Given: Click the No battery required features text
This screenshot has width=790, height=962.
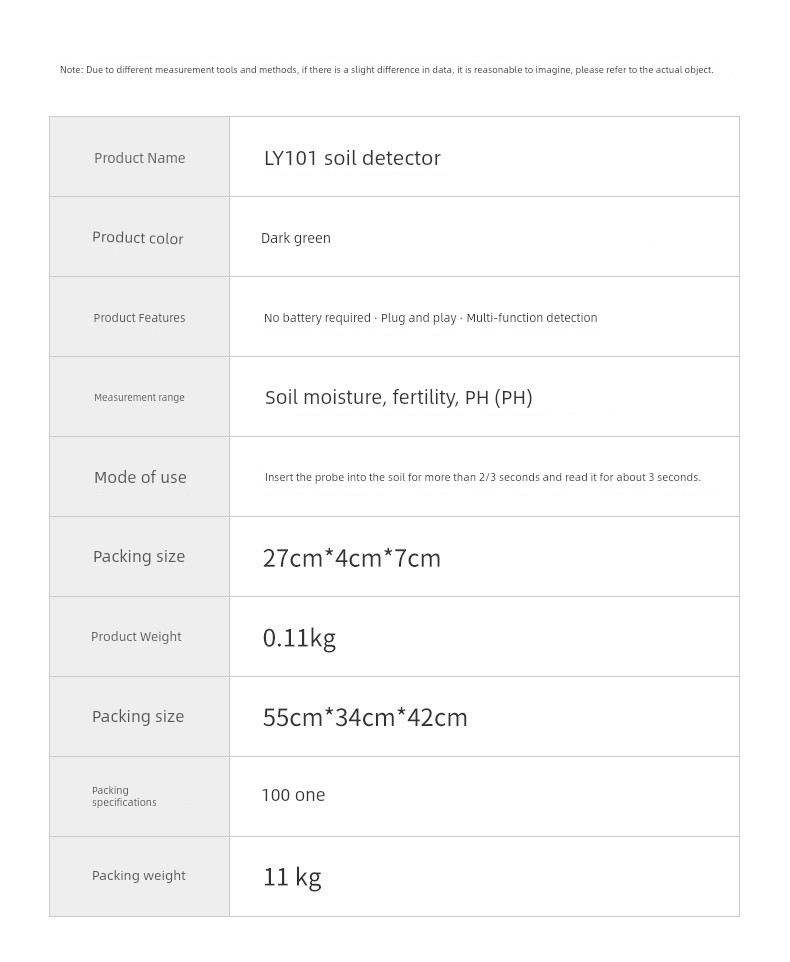Looking at the screenshot, I should coord(430,318).
